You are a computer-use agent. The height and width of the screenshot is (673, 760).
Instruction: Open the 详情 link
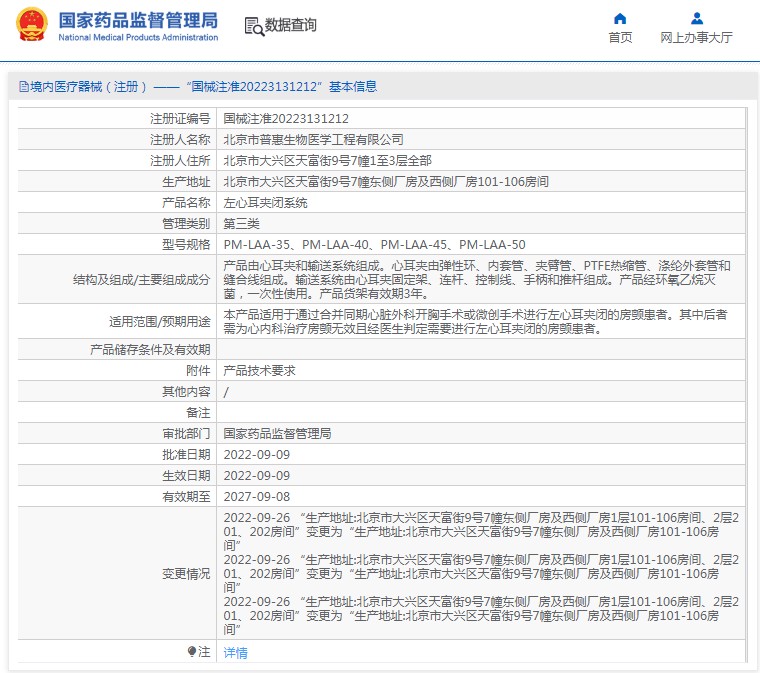tap(235, 653)
